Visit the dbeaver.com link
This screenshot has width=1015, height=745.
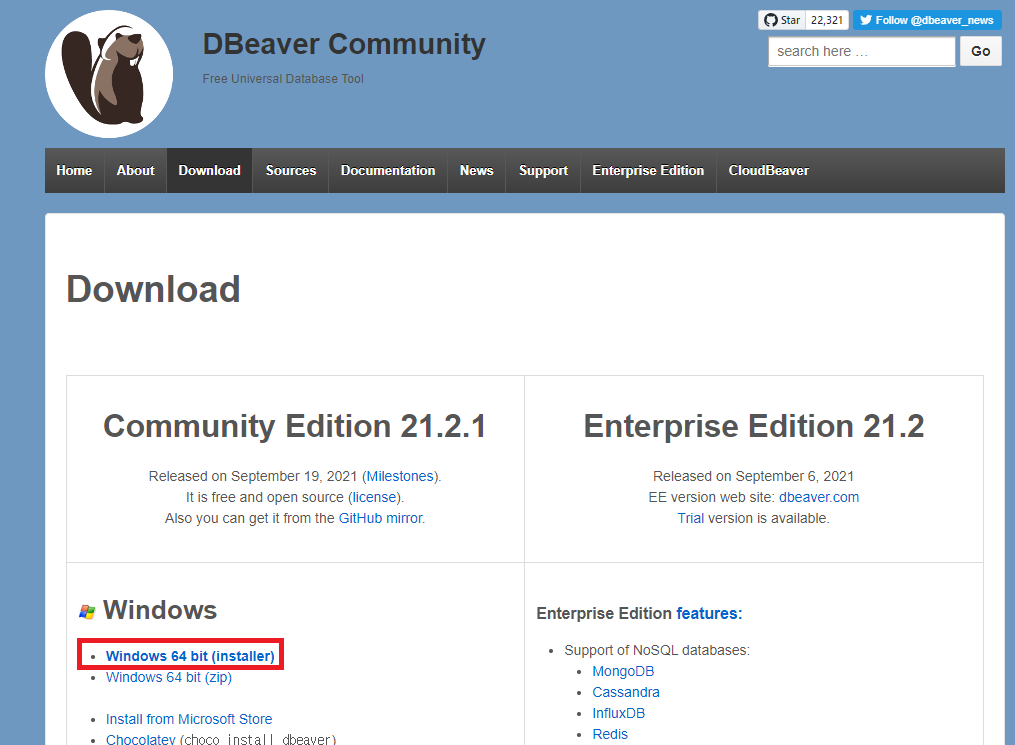(x=819, y=497)
